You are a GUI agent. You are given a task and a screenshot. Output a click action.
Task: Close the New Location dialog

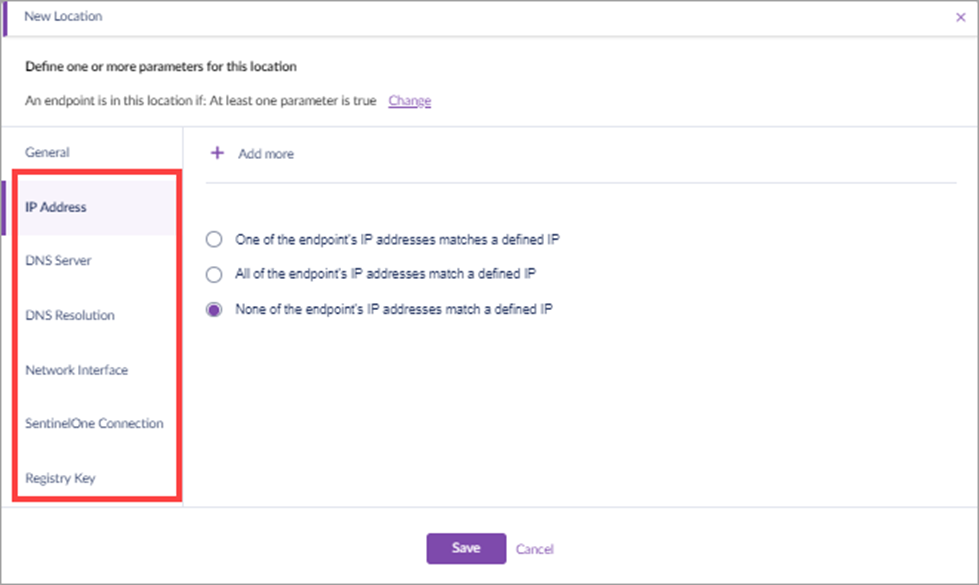(961, 17)
